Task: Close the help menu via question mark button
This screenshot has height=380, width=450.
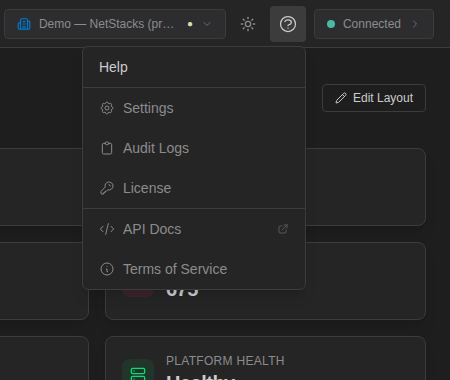Action: [x=288, y=24]
